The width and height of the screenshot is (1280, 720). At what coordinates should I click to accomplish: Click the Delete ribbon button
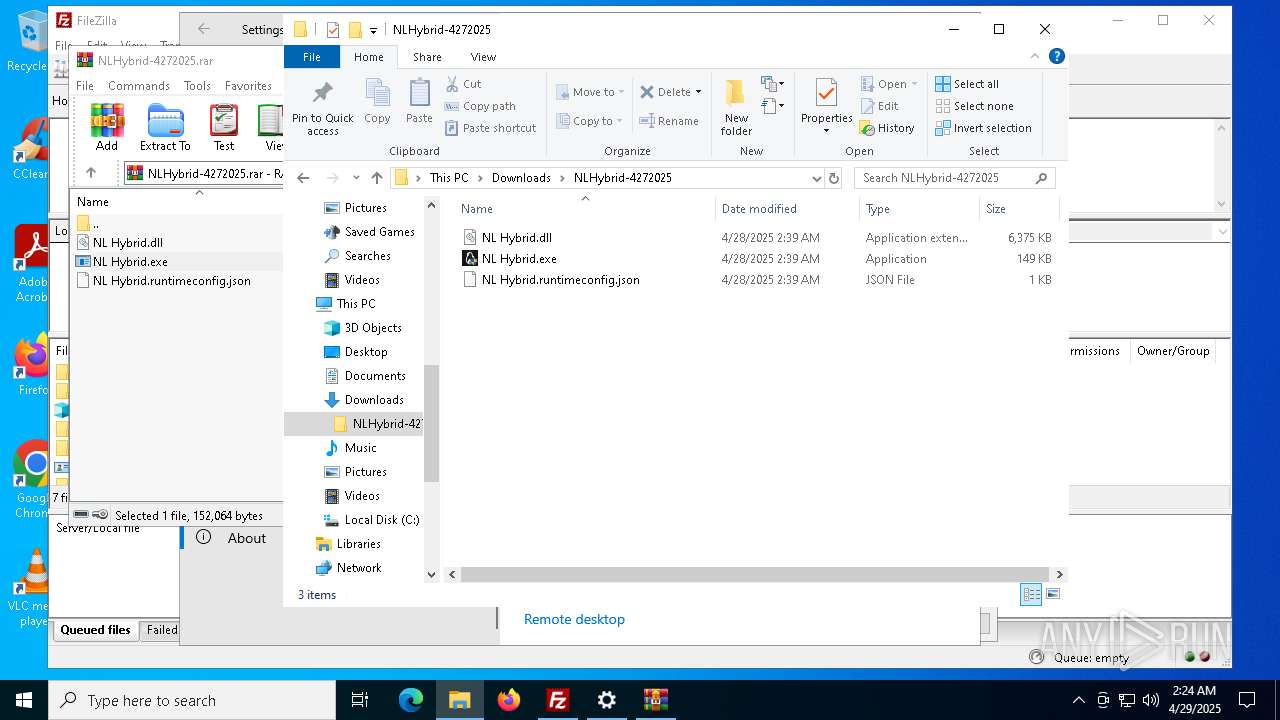[665, 92]
